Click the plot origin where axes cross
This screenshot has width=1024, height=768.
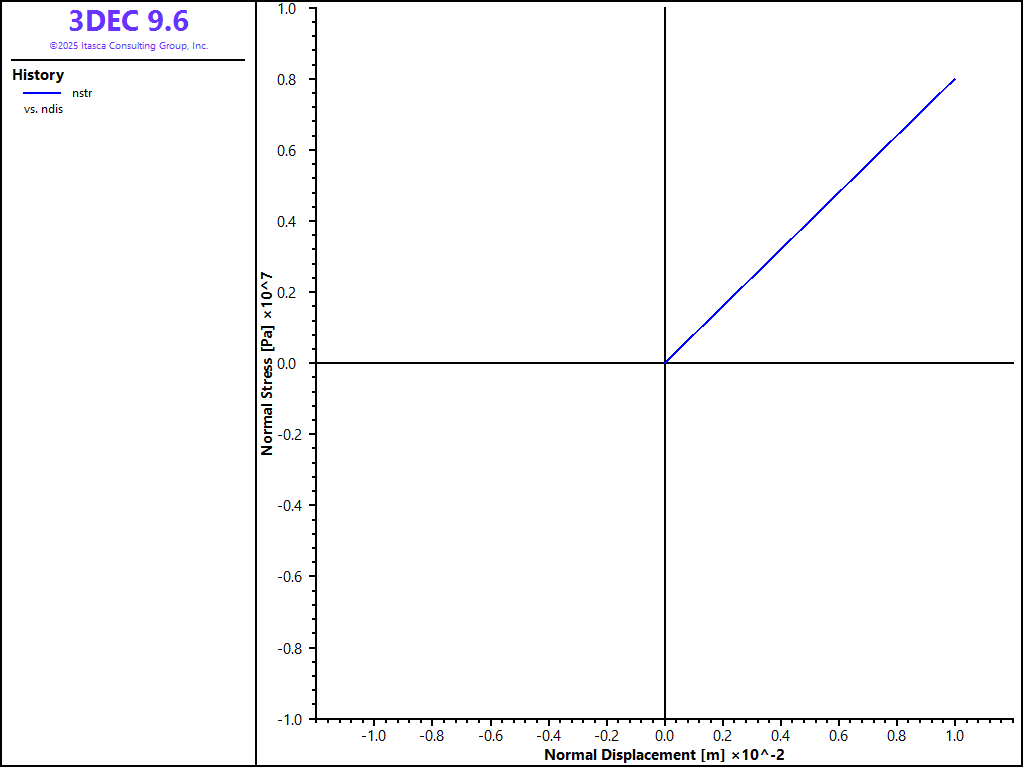tap(665, 363)
